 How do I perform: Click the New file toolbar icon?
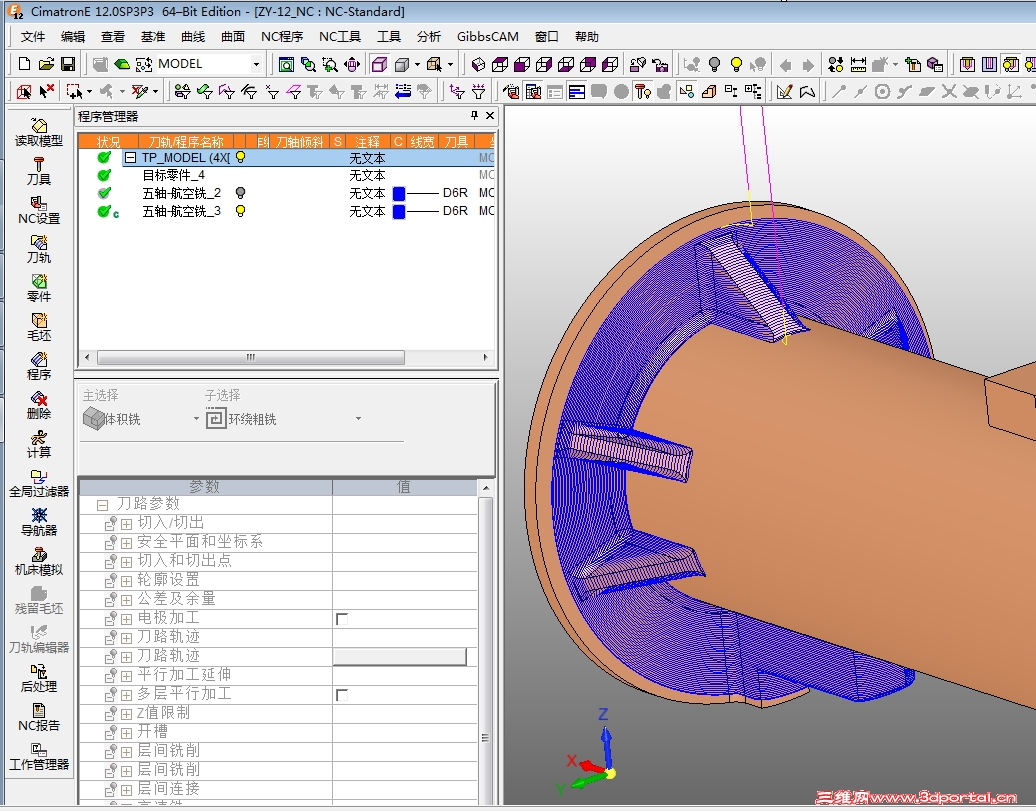click(x=24, y=63)
